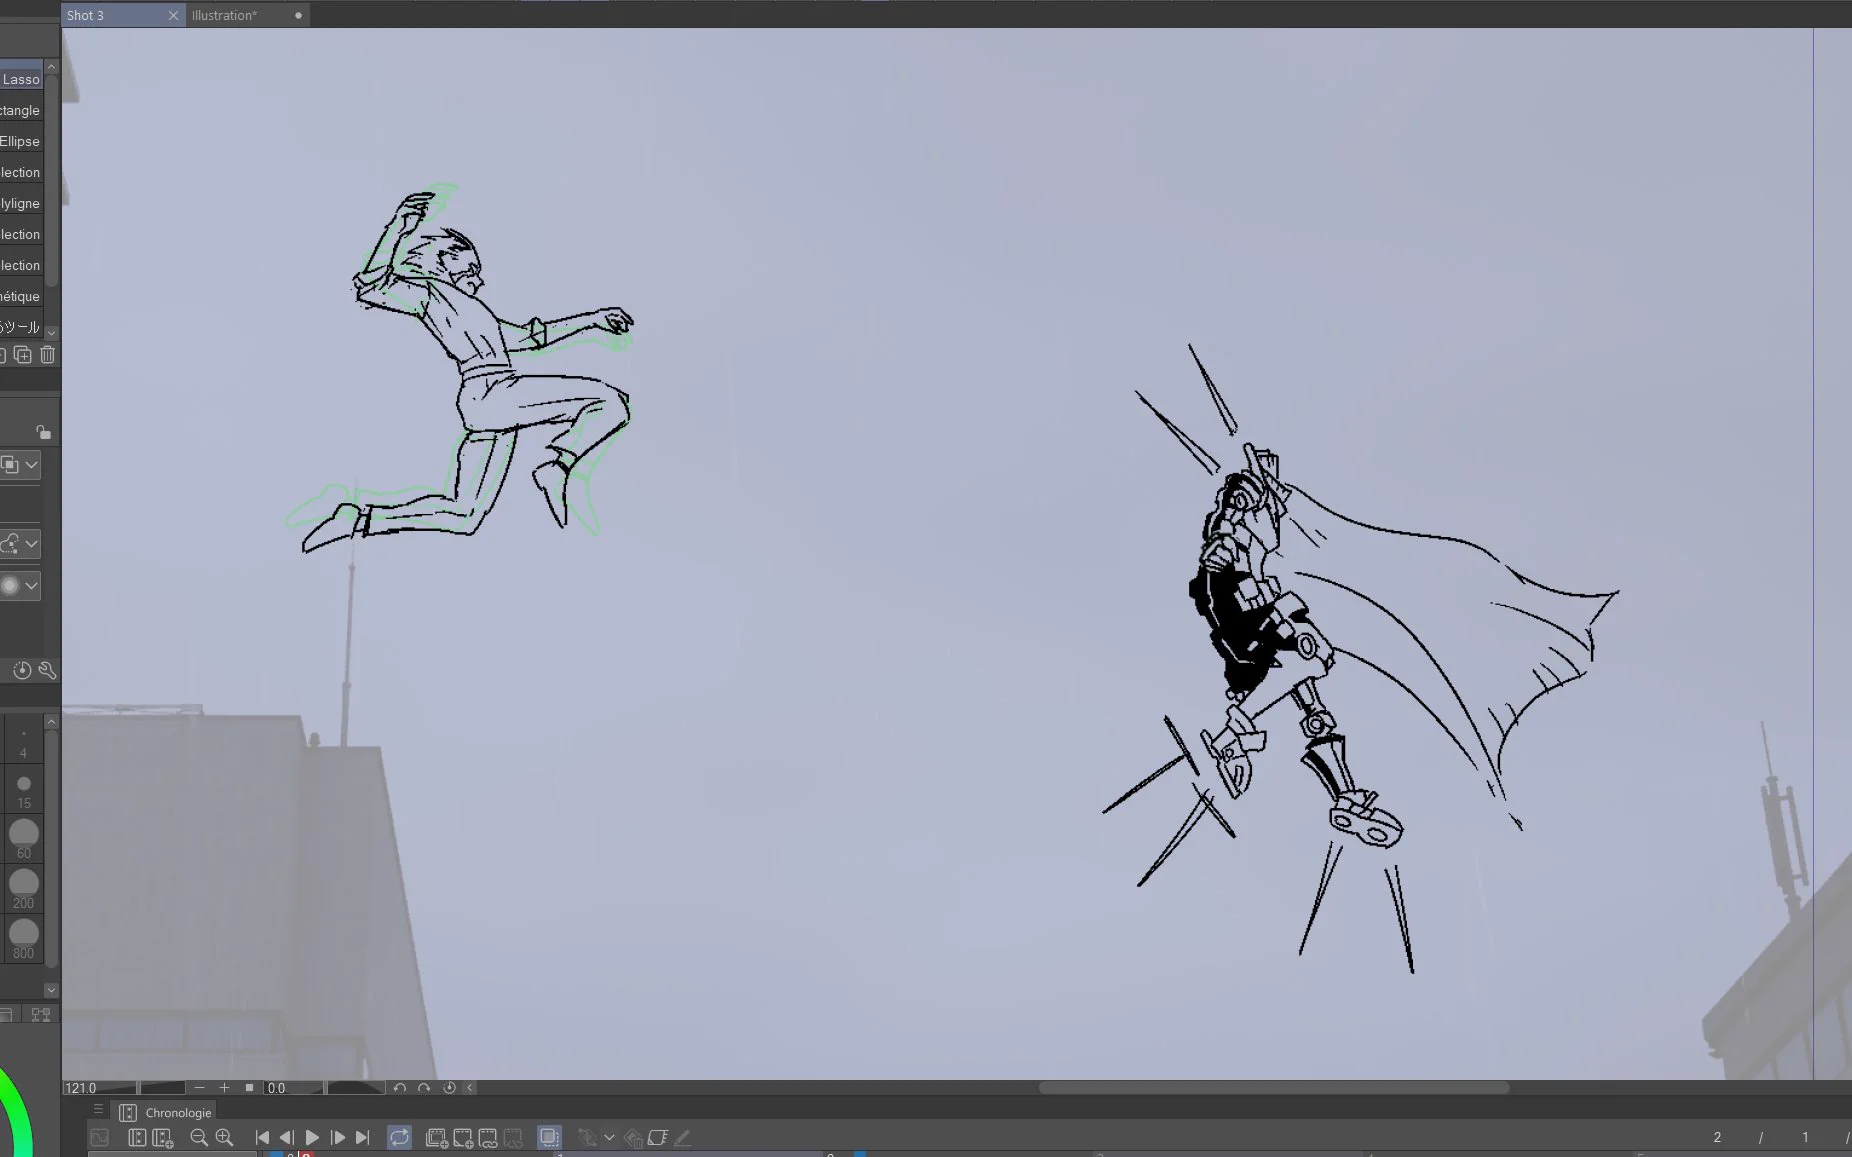Open the selection mode dropdown arrow
This screenshot has width=1852, height=1157.
coord(32,465)
